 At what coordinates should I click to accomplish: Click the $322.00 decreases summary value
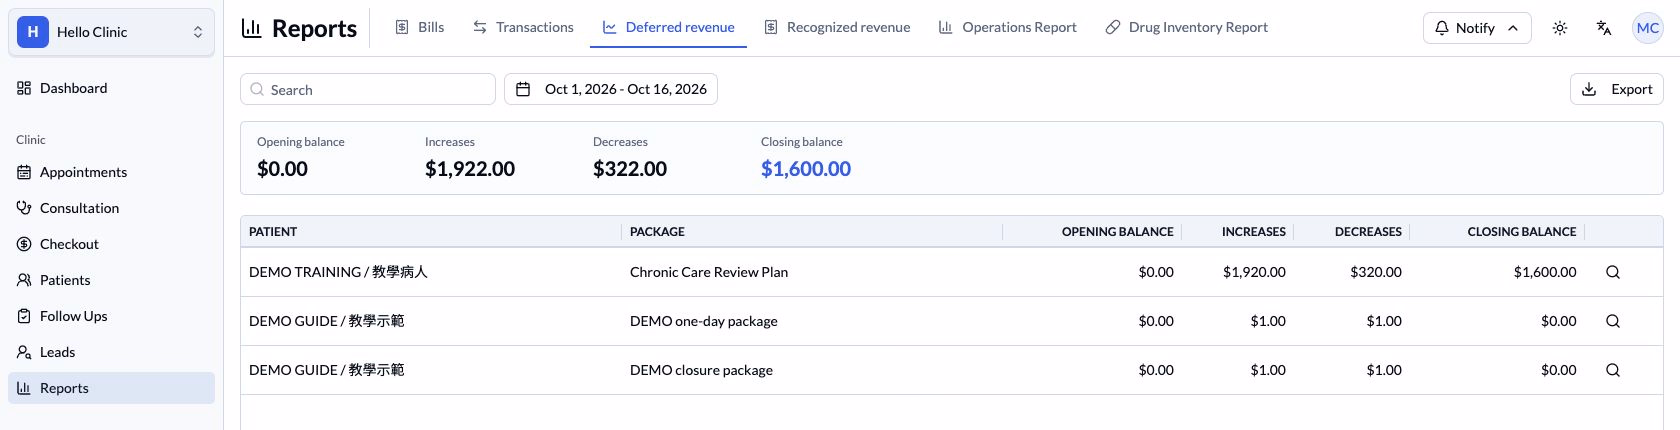coord(630,169)
